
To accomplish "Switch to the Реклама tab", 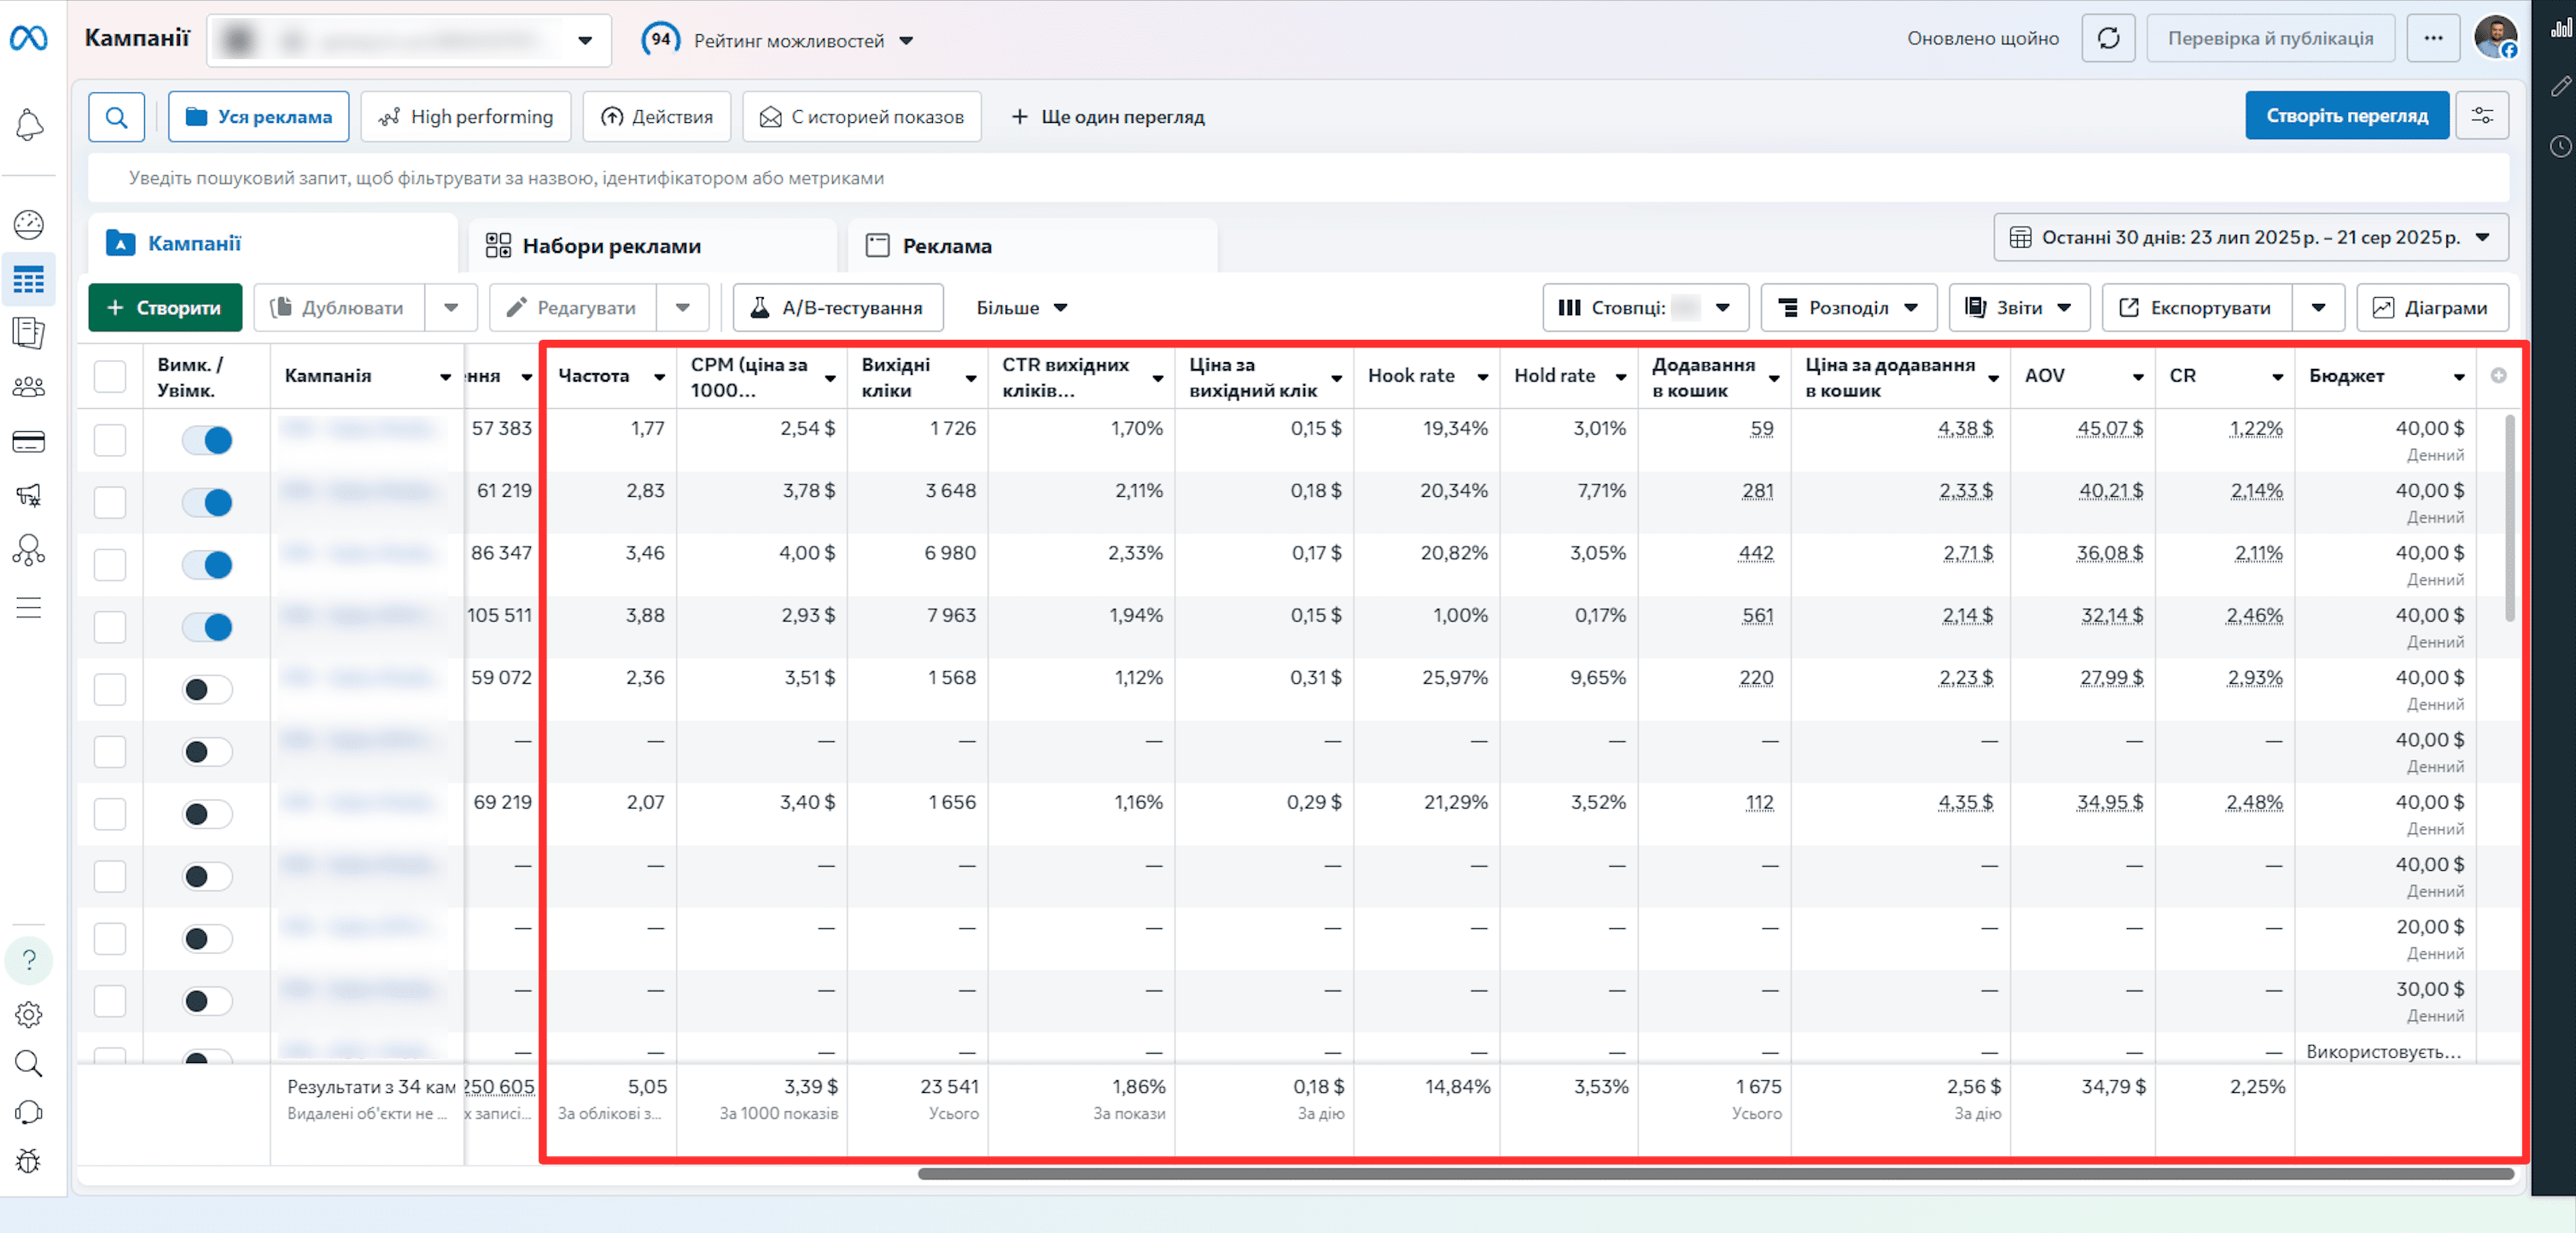I will pos(1032,246).
